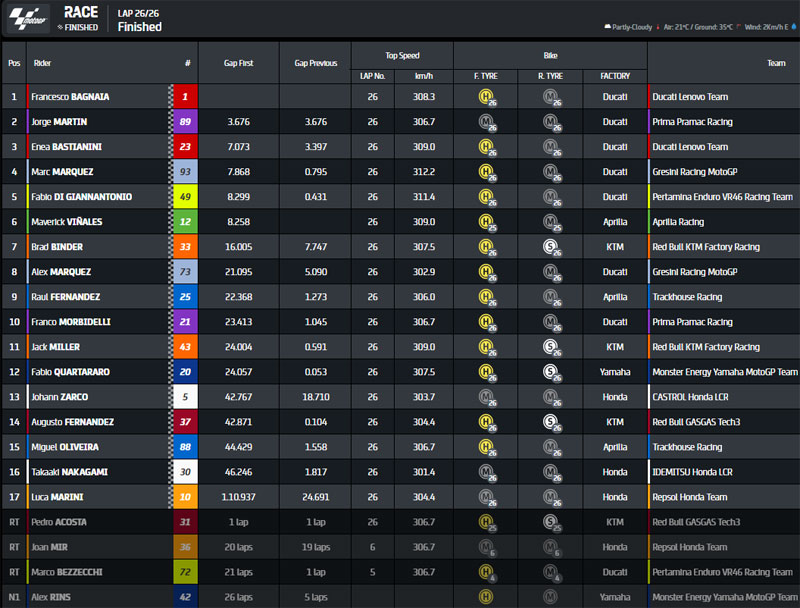Open the RACE session title
Screen dimensions: 800x608
pos(80,12)
